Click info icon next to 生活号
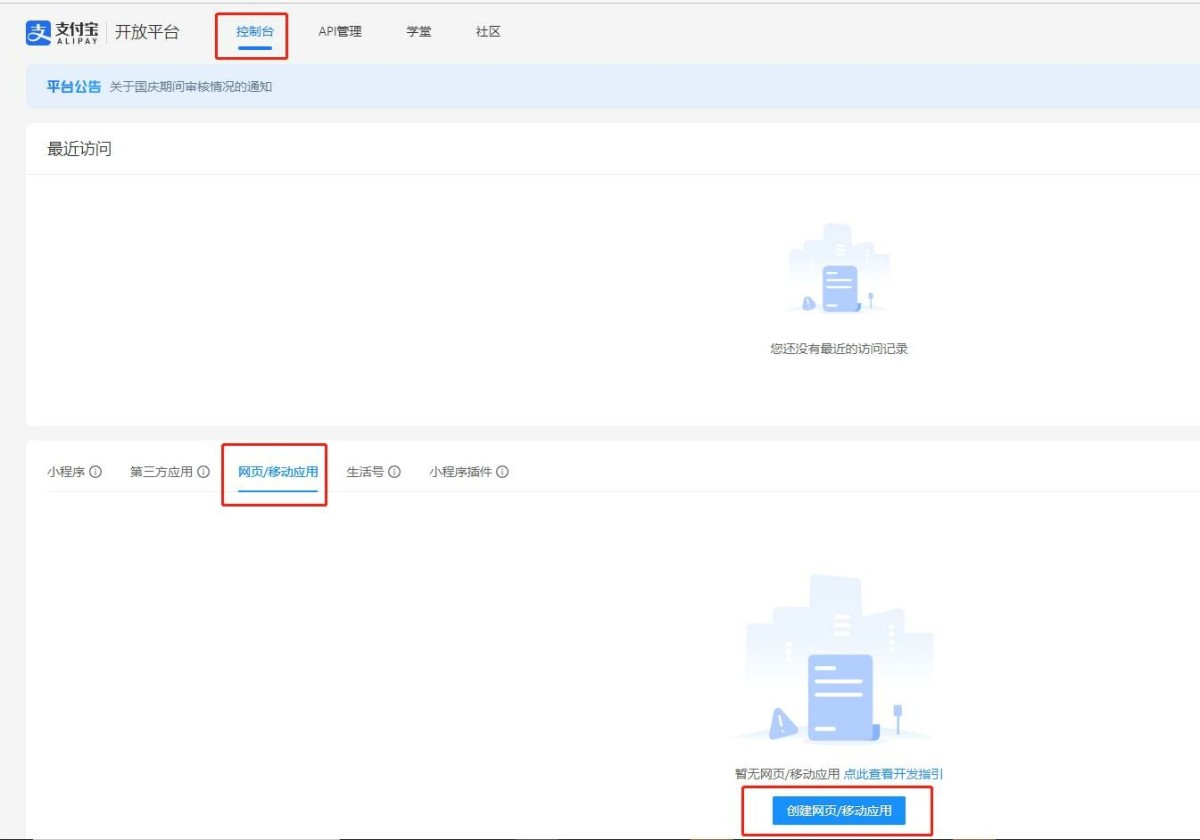This screenshot has width=1200, height=840. [394, 472]
